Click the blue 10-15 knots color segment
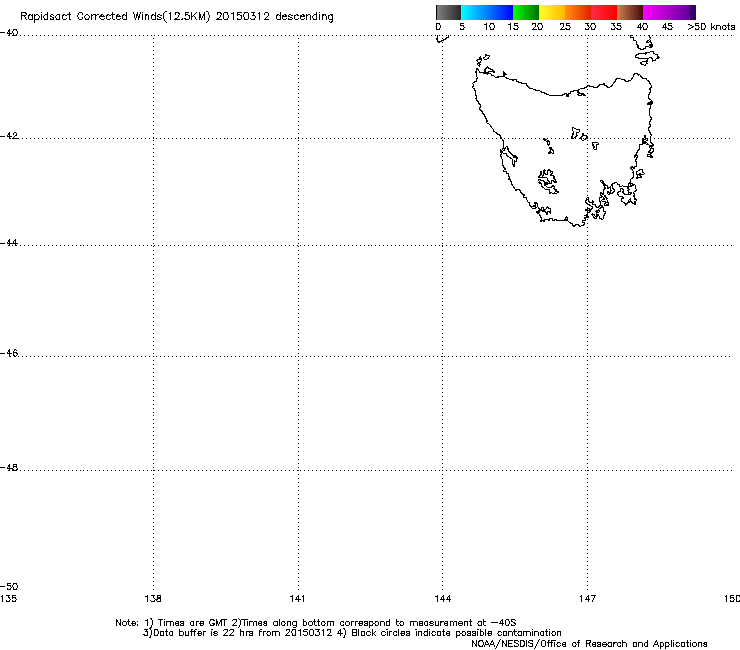Viewport: 740px width, 650px height. [500, 12]
